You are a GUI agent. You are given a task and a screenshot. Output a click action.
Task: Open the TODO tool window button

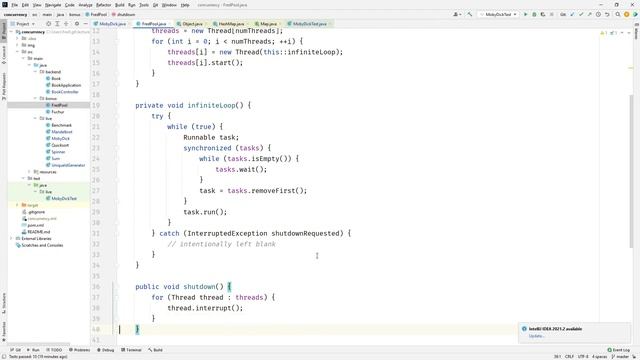[x=54, y=350]
